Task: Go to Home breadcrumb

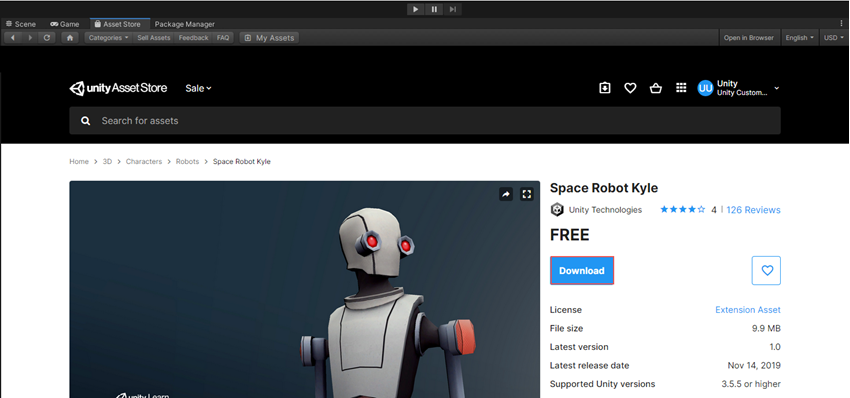Action: 79,162
